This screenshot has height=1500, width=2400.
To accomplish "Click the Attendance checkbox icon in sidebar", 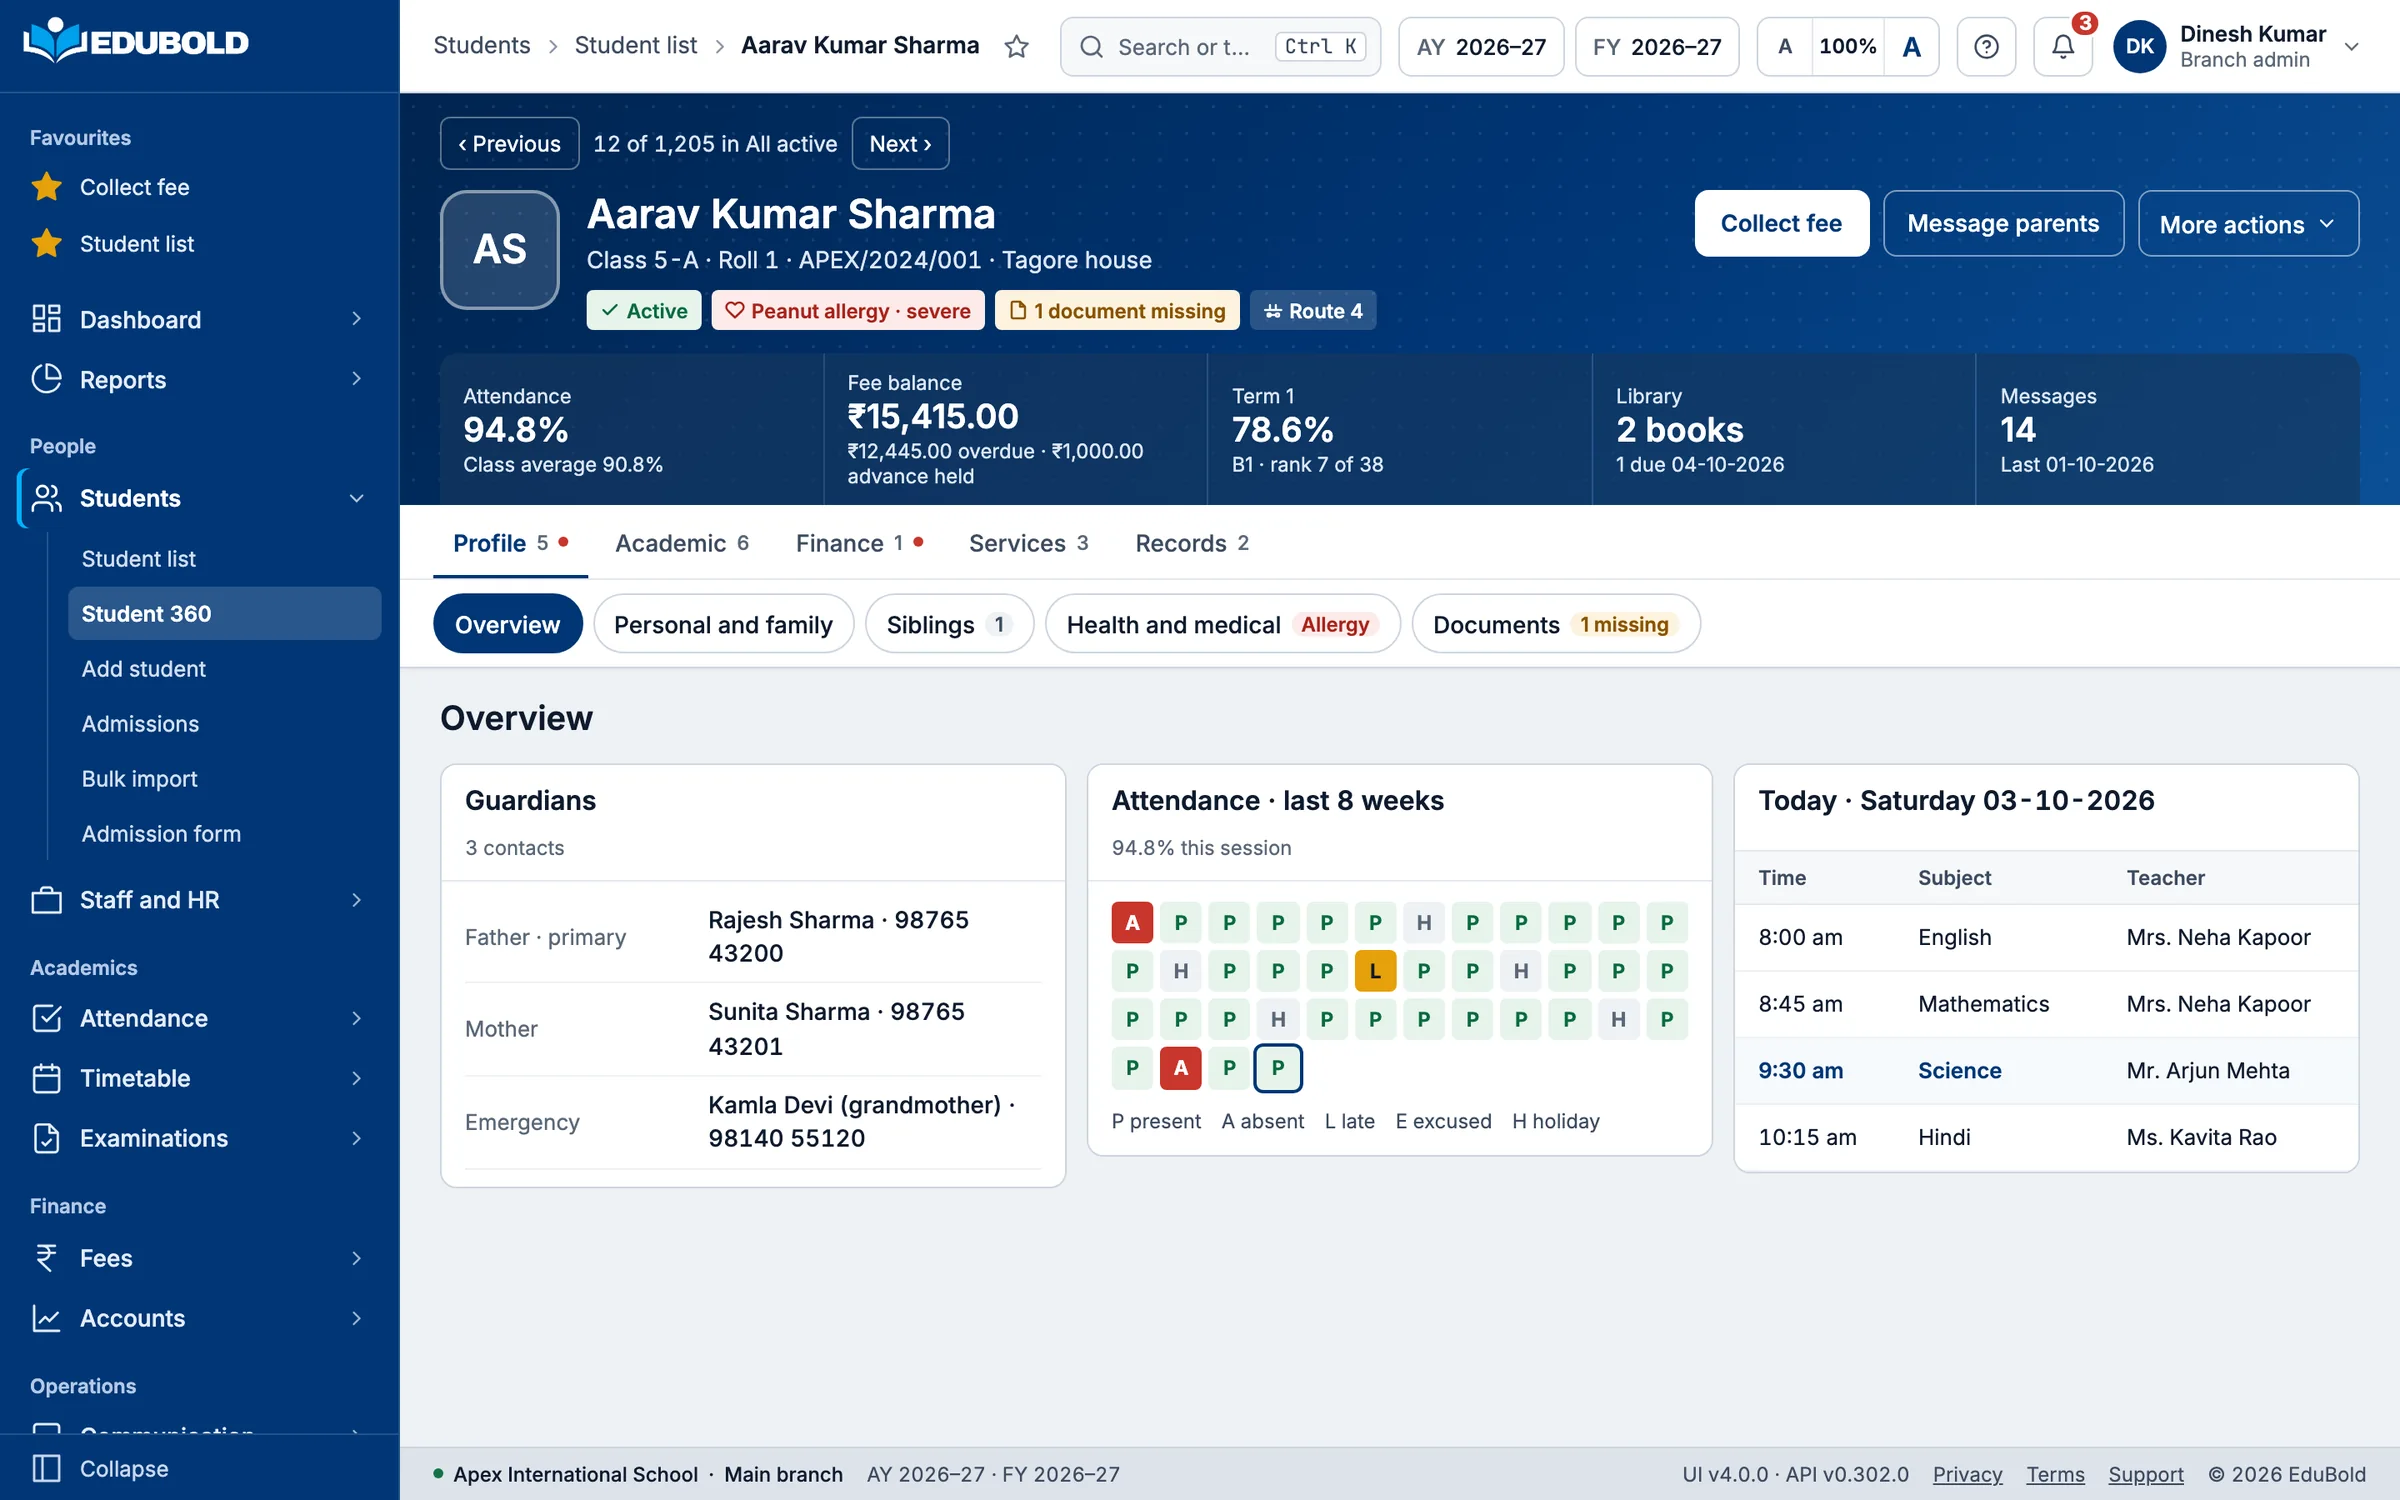I will (46, 1018).
